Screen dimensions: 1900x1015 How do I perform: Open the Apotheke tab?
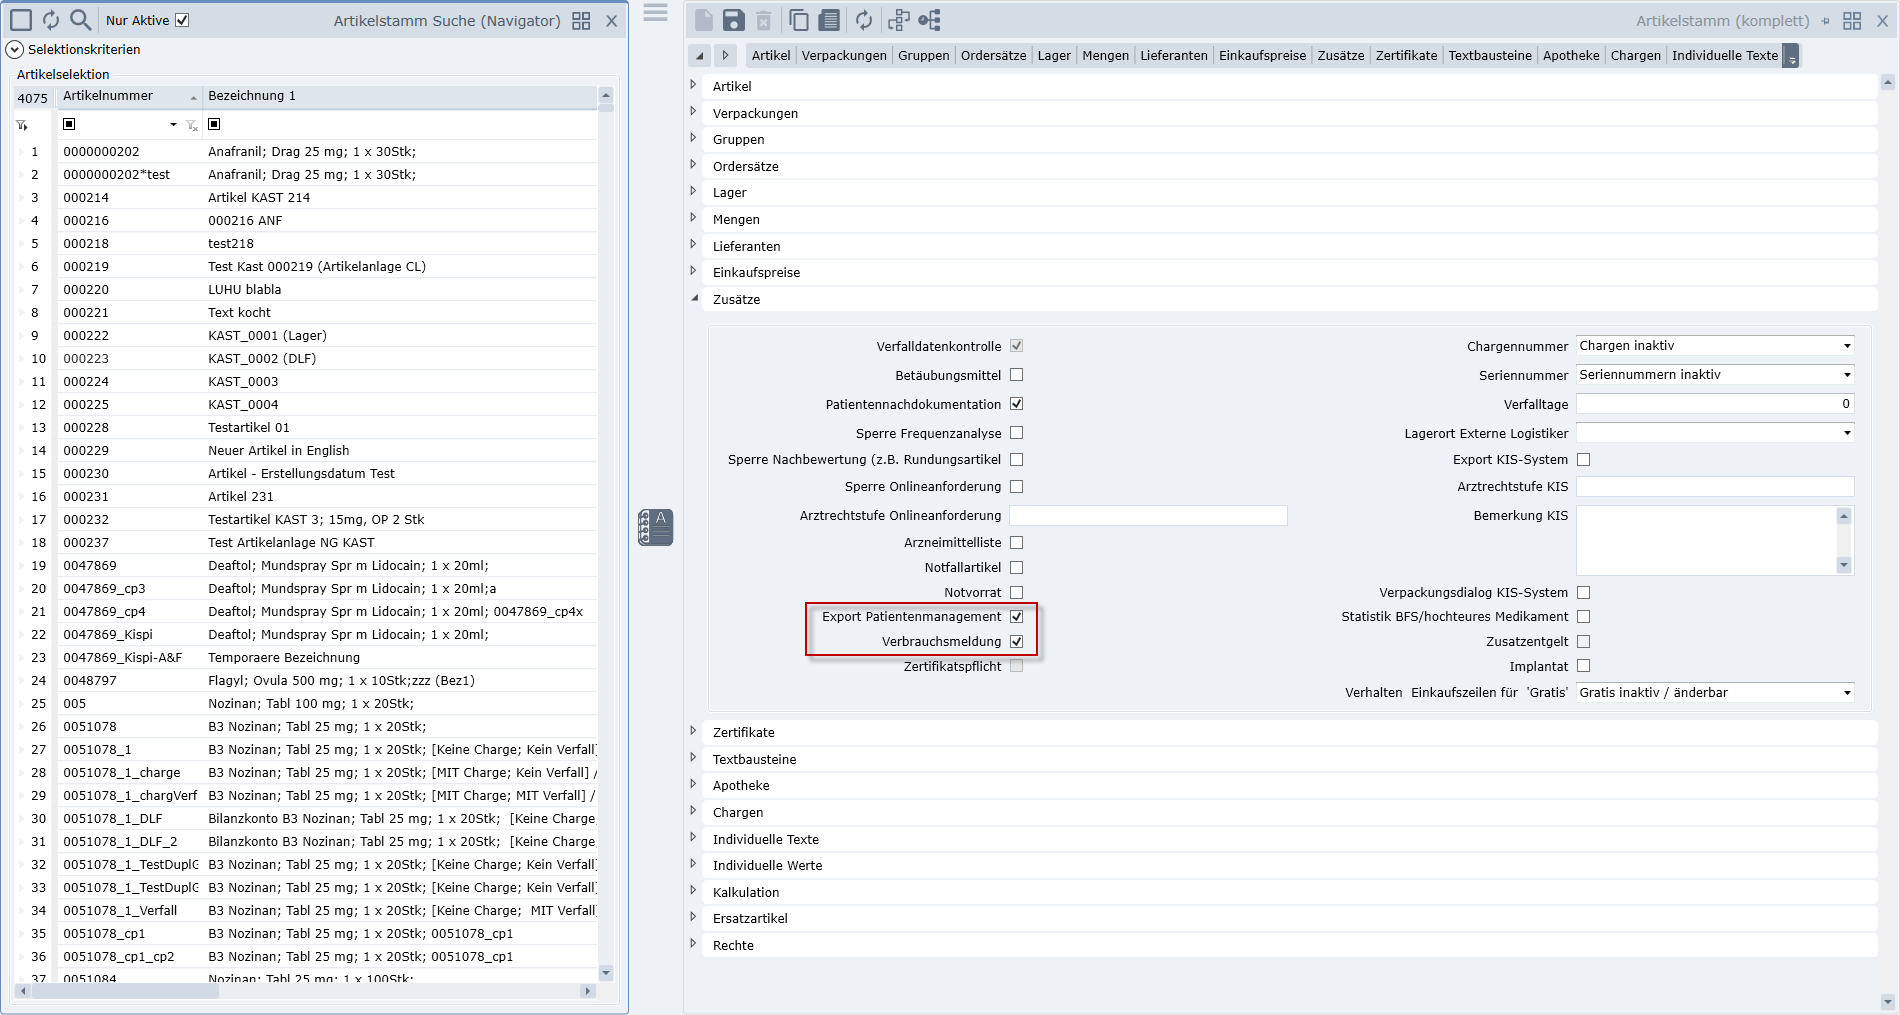(1571, 56)
